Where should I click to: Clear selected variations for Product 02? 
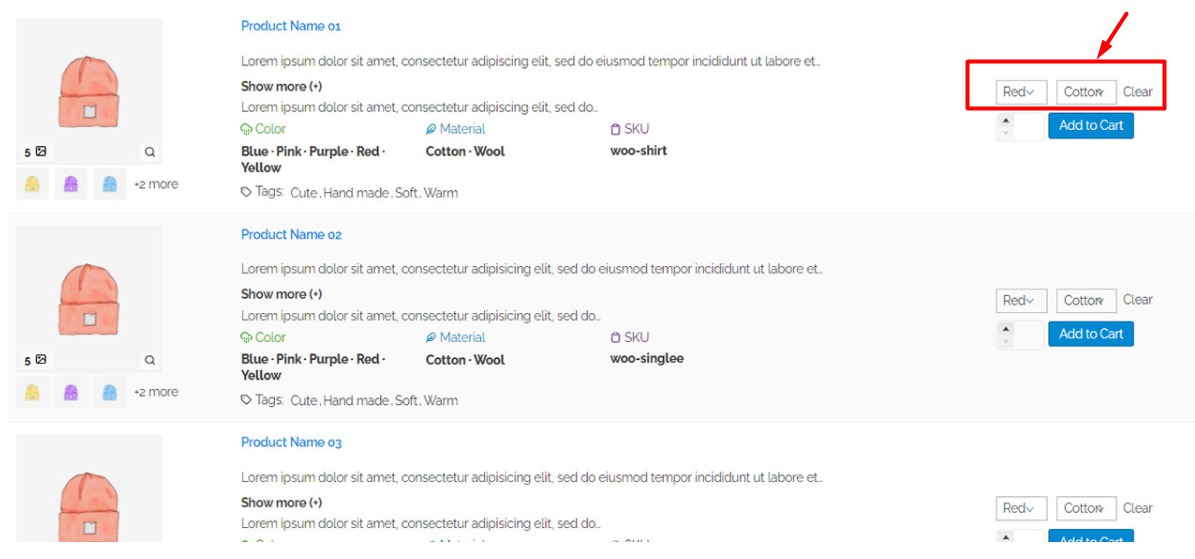coord(1138,300)
